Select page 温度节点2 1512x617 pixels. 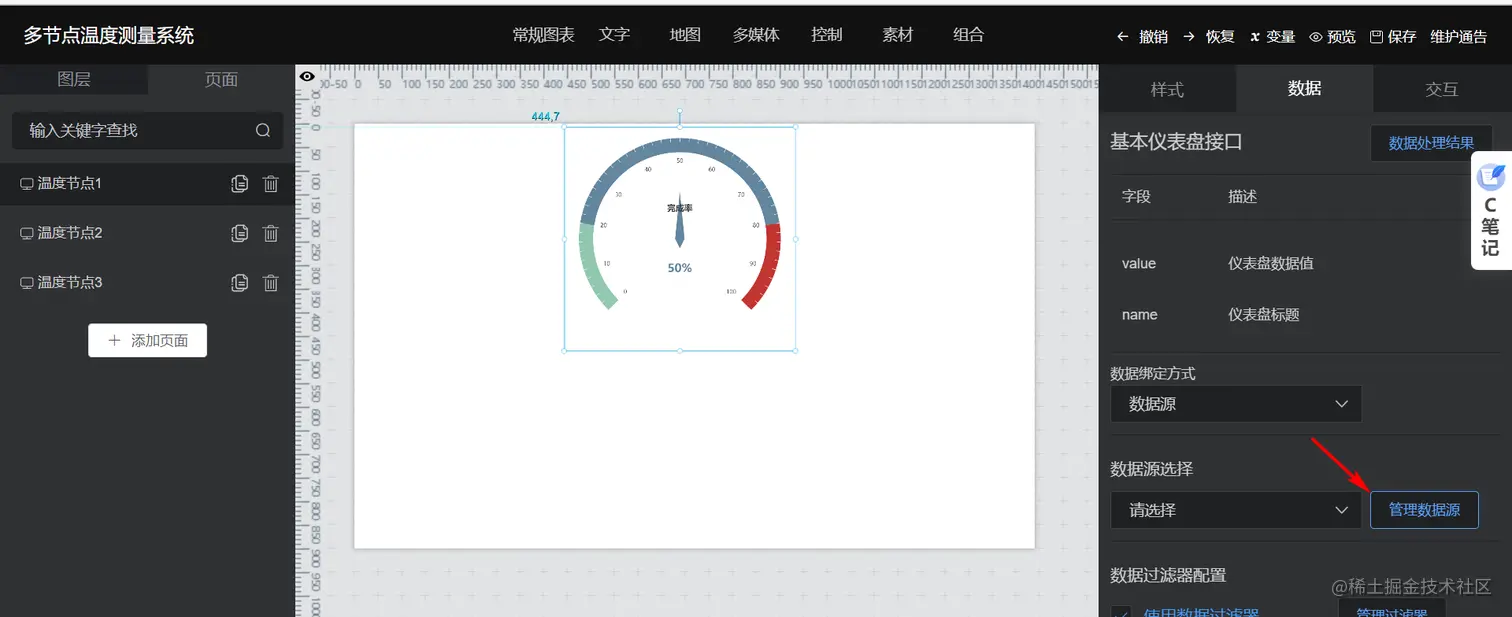pyautogui.click(x=147, y=233)
